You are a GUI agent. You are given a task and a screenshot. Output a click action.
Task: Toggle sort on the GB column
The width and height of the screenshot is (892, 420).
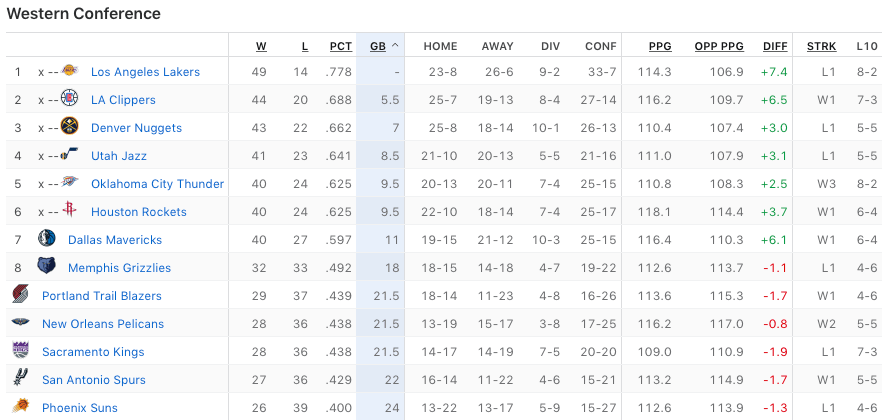click(x=378, y=46)
